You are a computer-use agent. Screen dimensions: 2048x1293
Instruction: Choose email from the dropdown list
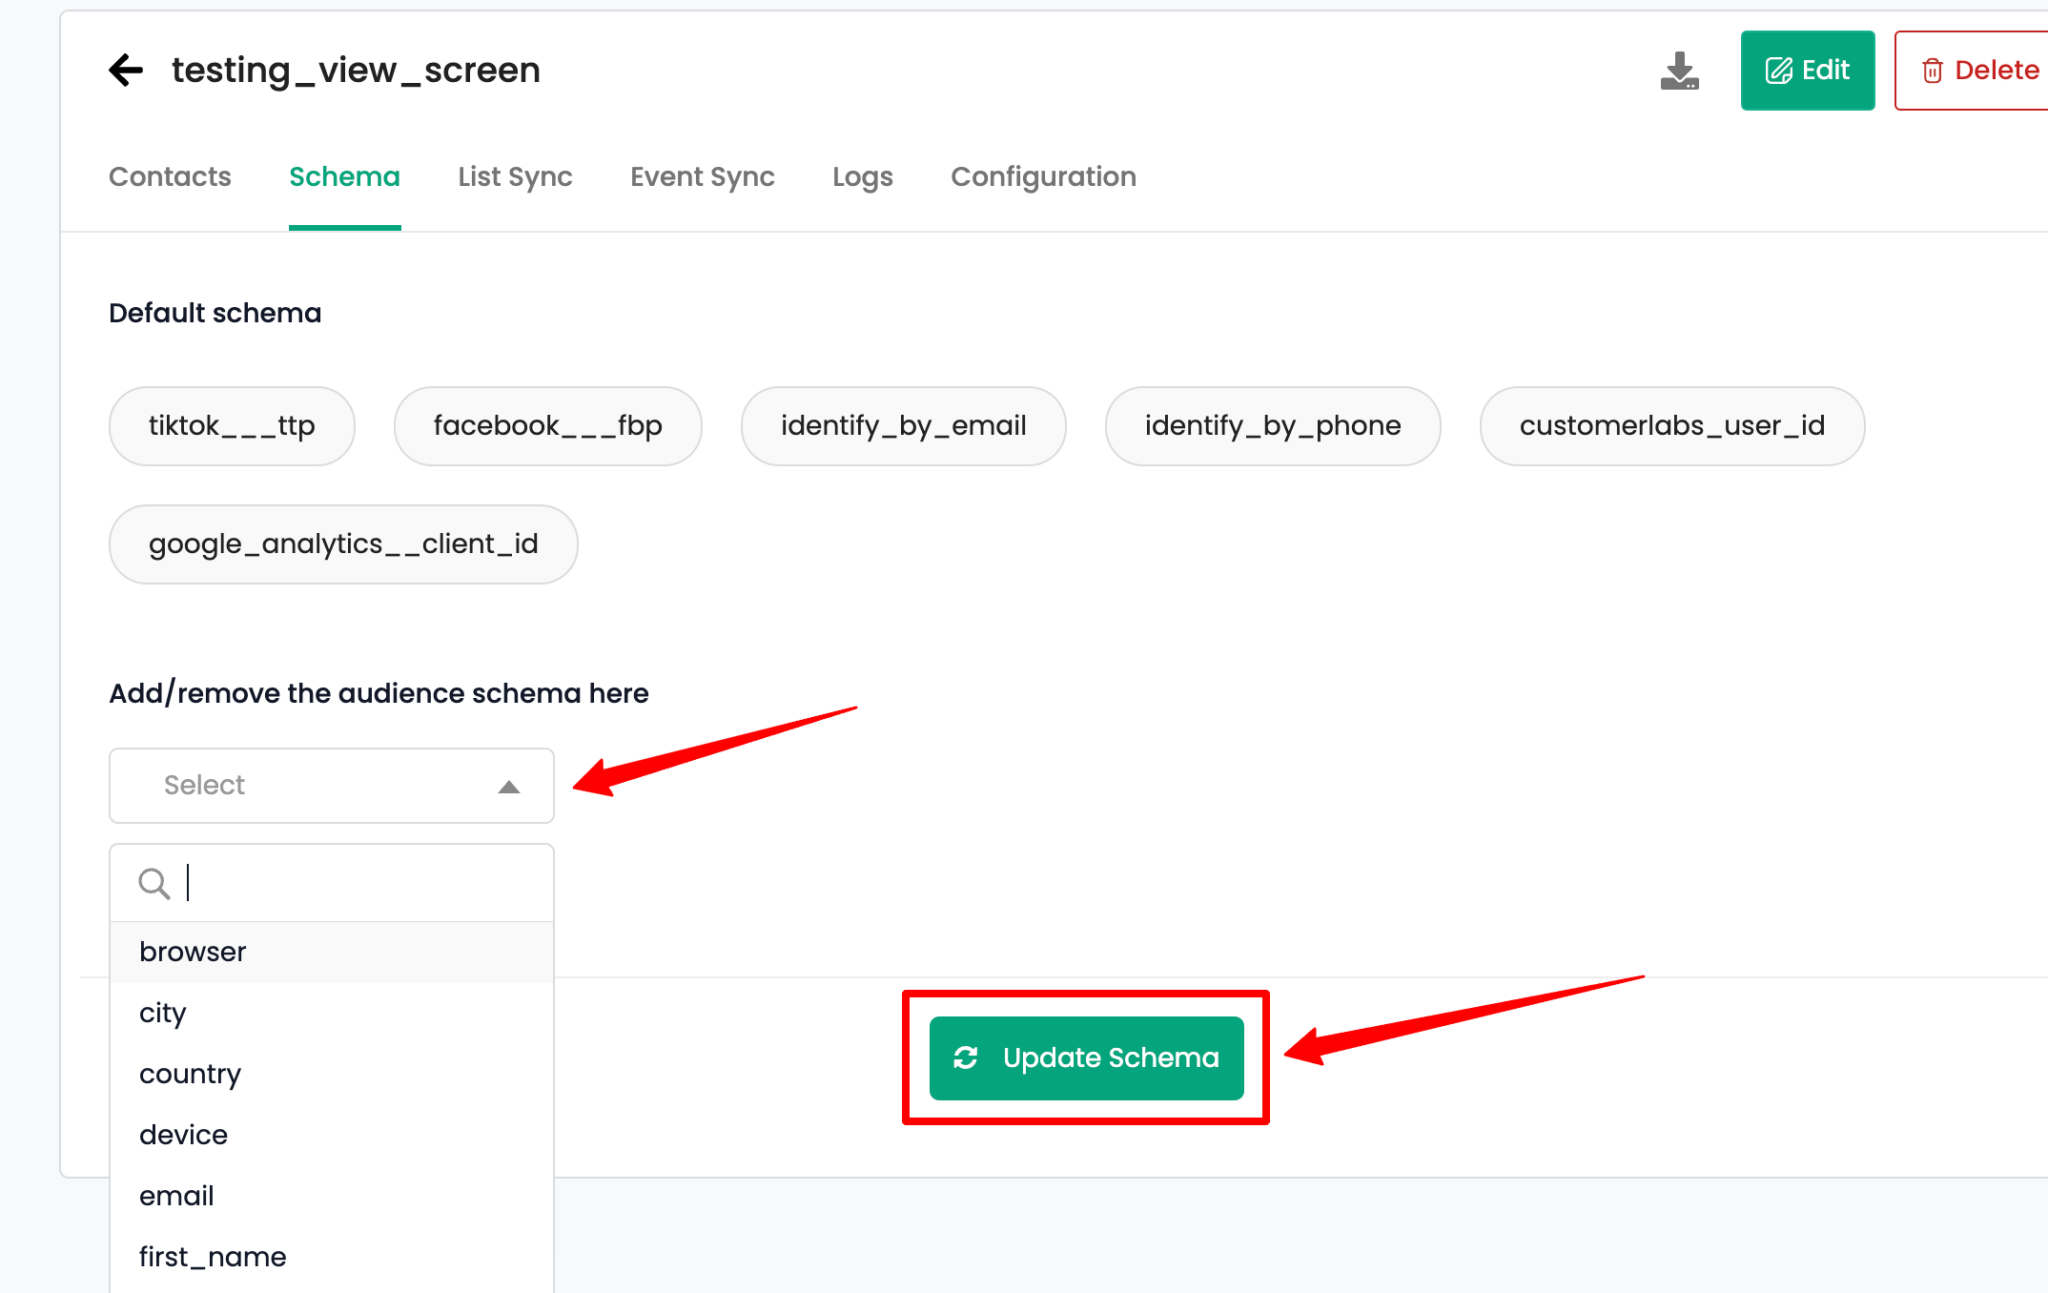point(176,1195)
